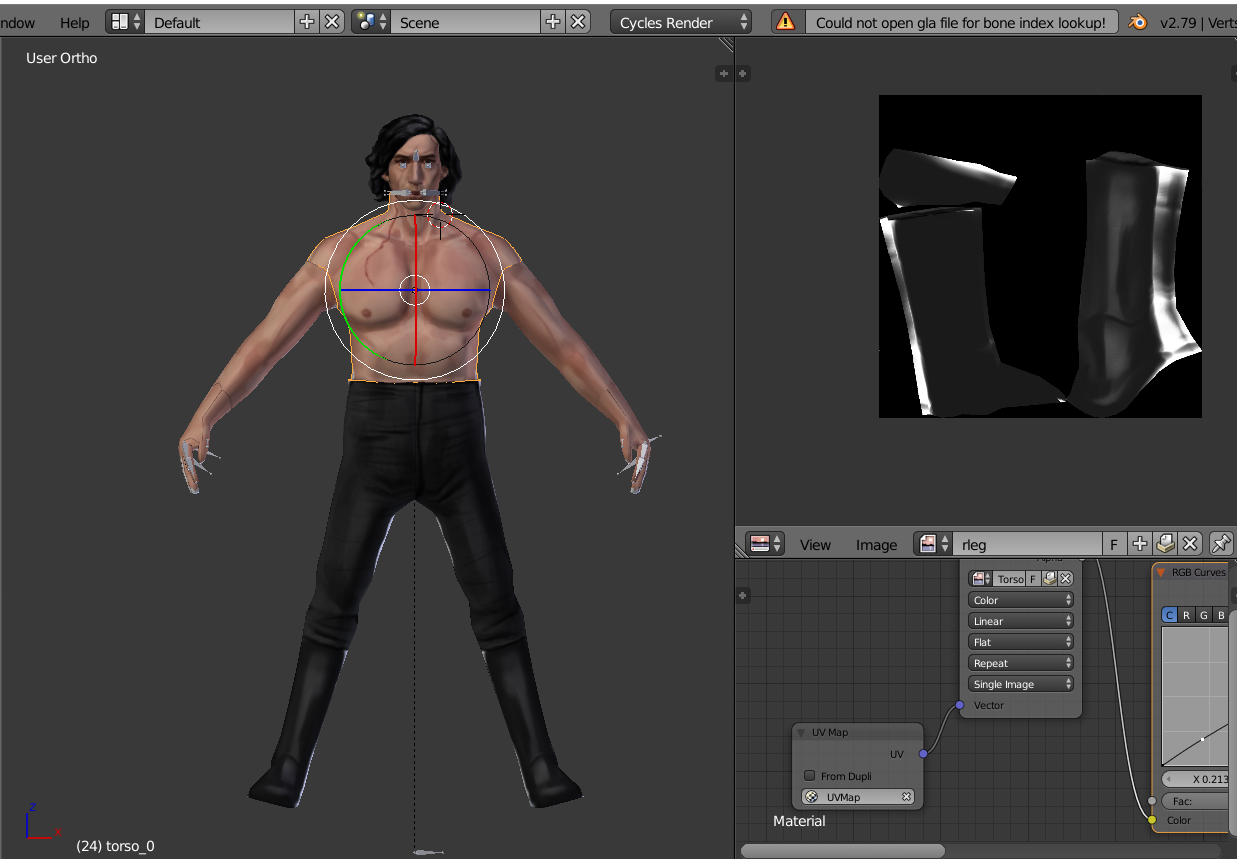This screenshot has width=1237, height=859.
Task: Open the Color space dropdown
Action: point(1021,600)
